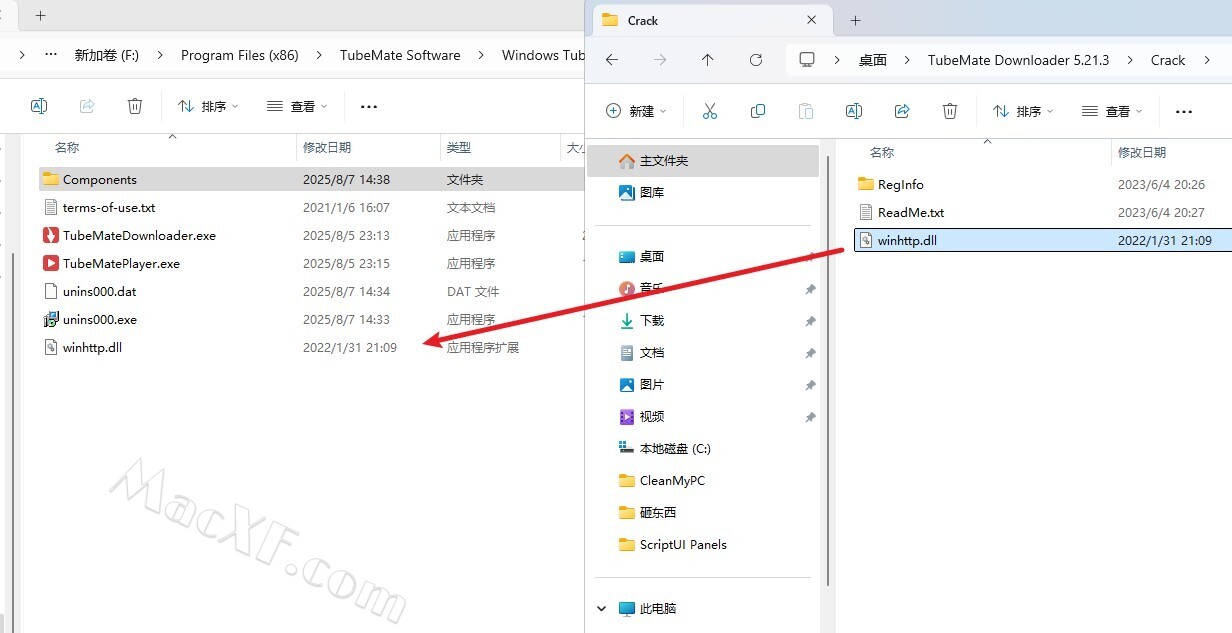Click the Copy icon in the Crack toolbar
The height and width of the screenshot is (633, 1232).
pos(758,111)
